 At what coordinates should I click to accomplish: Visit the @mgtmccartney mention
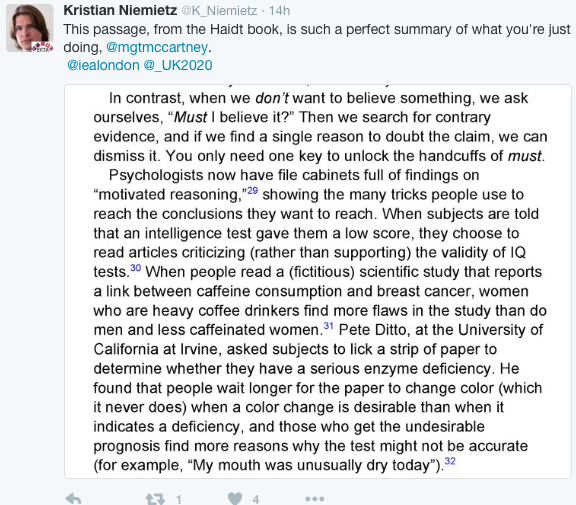157,47
